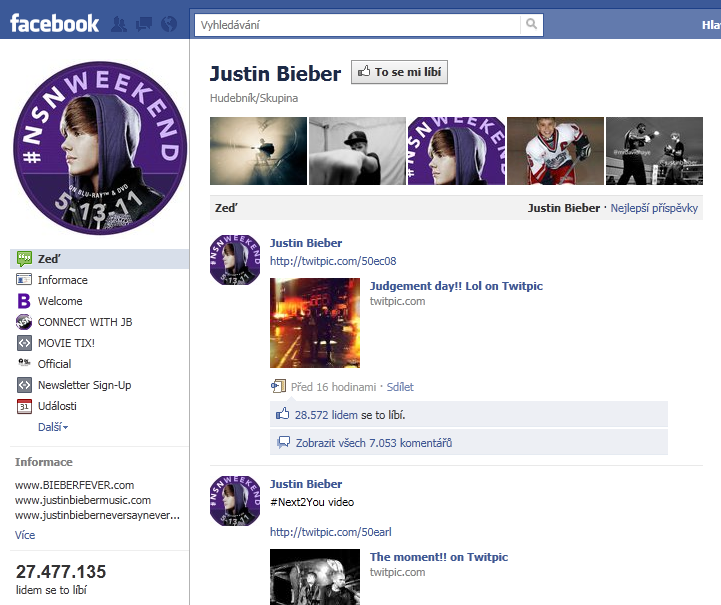Click the CONNECT WITH JB round icon

24,322
